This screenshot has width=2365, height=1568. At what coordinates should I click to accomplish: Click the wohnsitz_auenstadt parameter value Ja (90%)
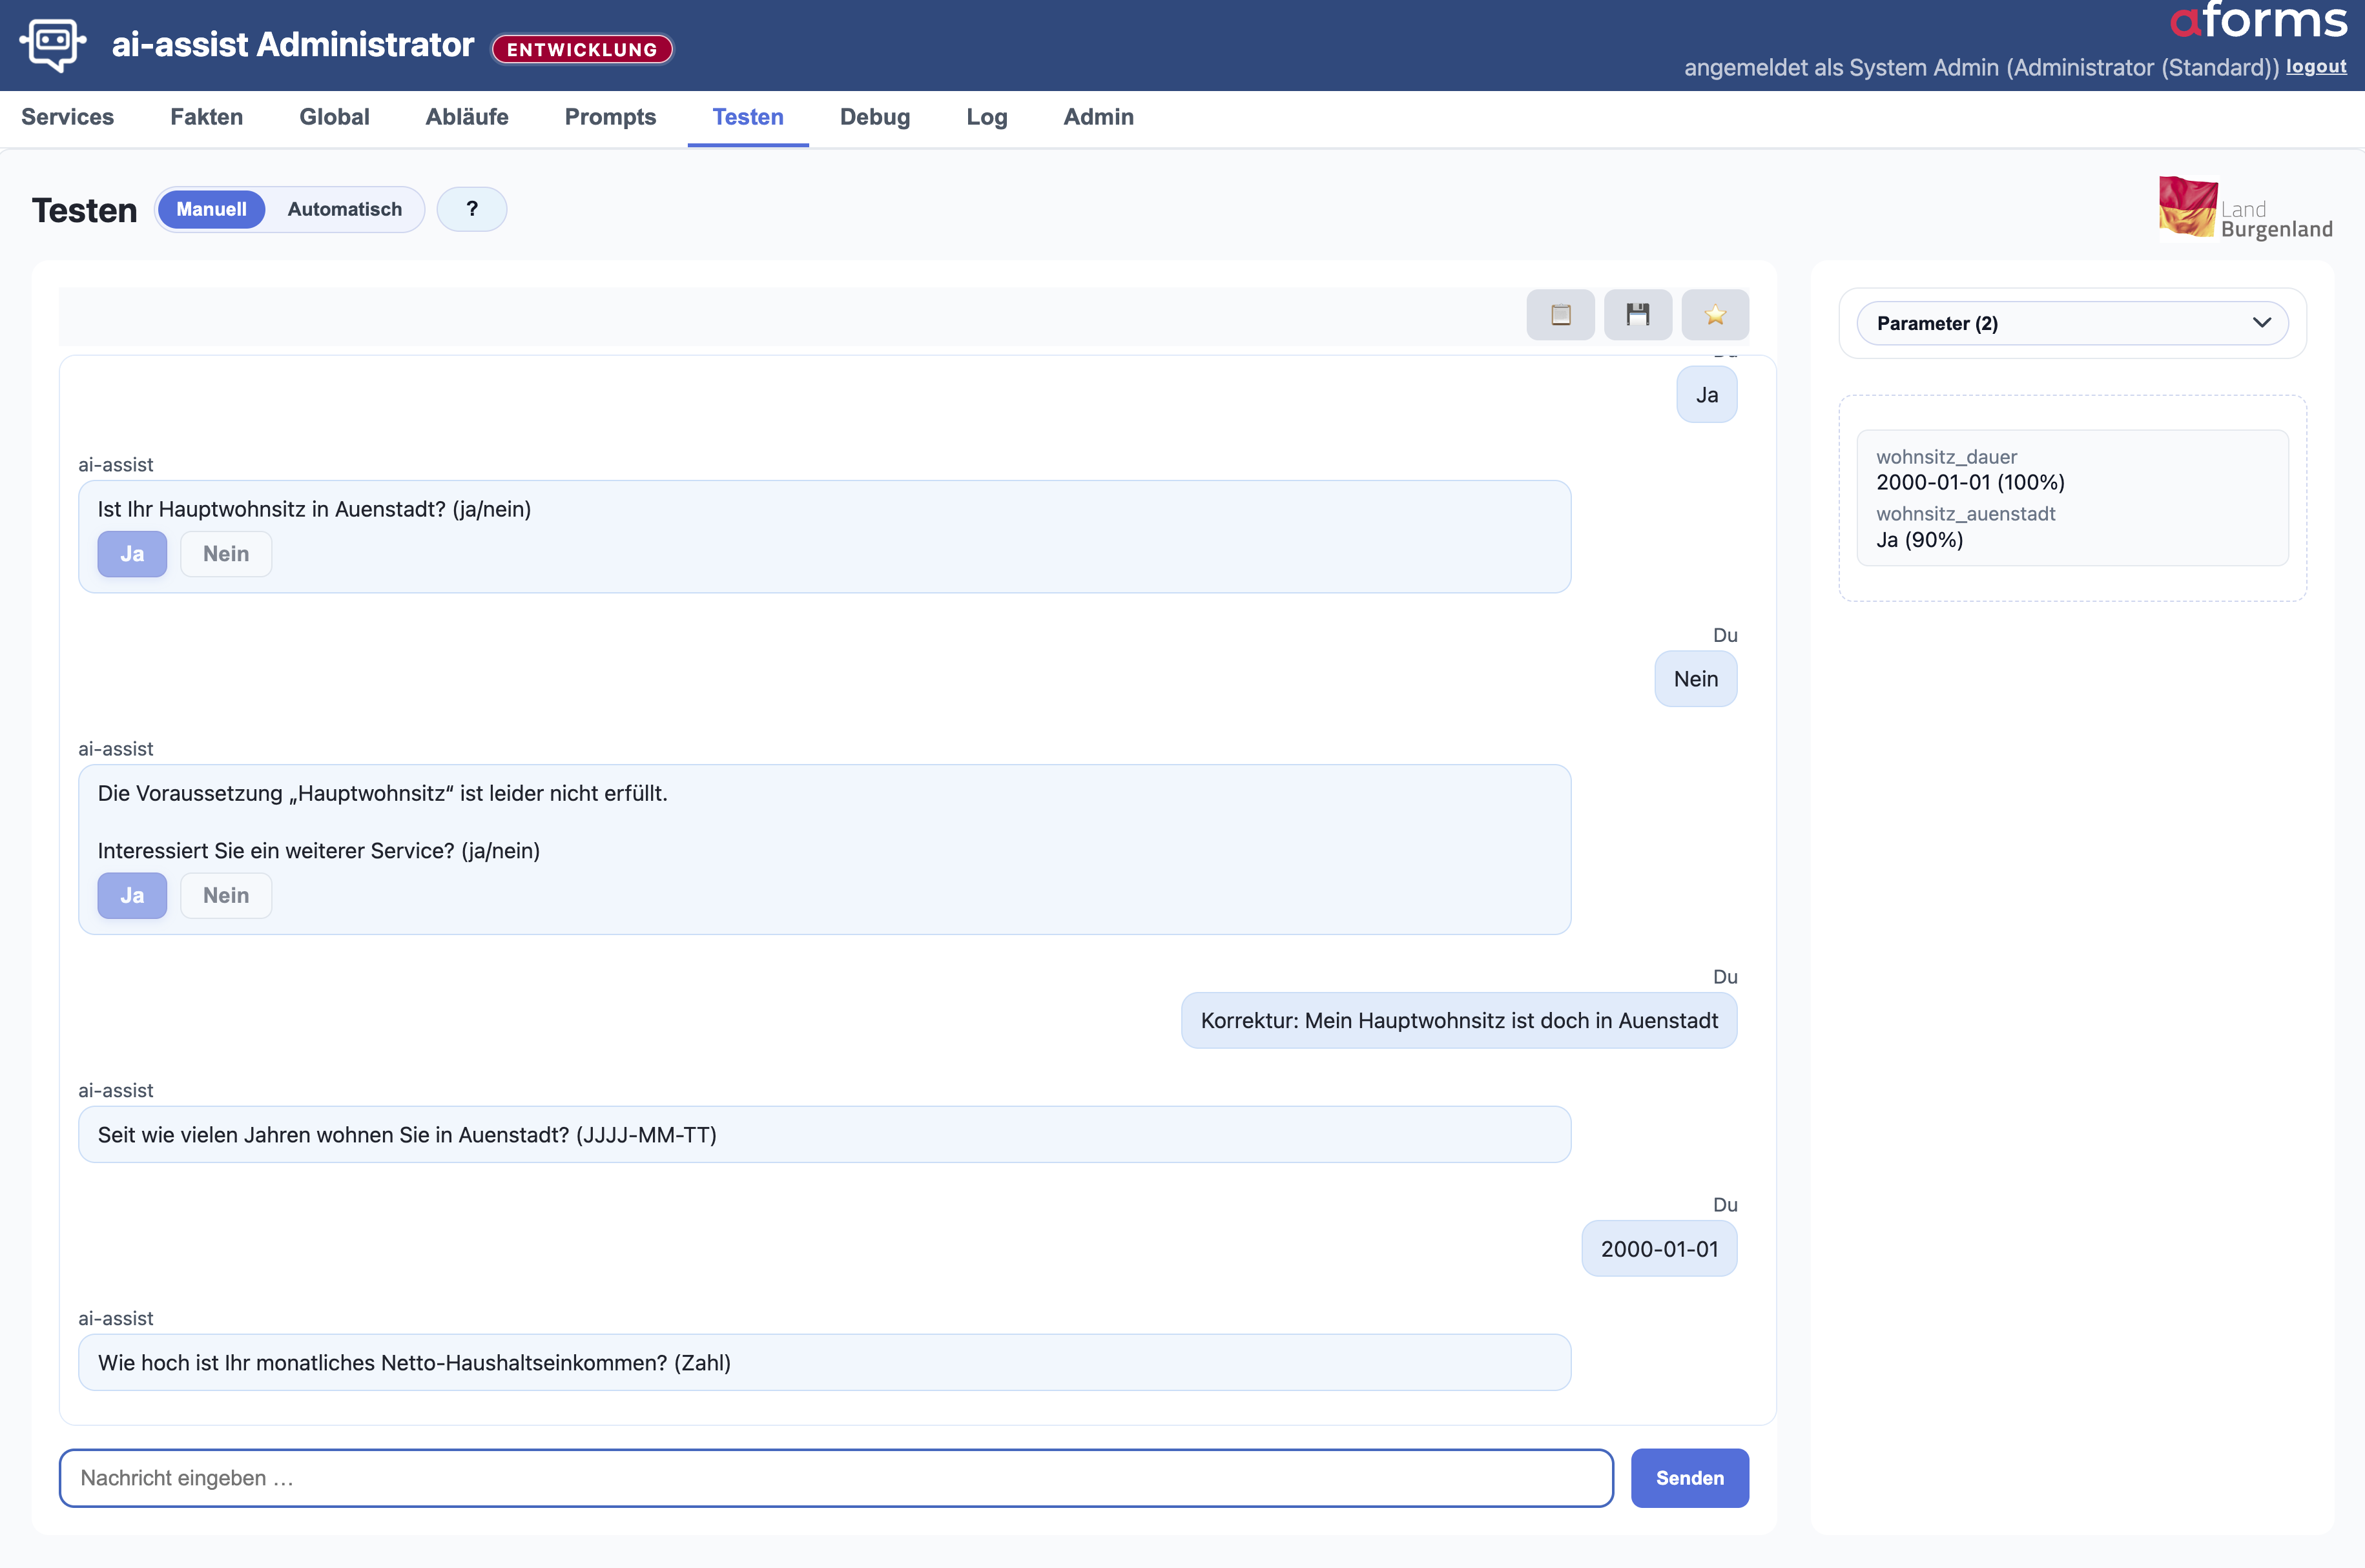(1919, 540)
